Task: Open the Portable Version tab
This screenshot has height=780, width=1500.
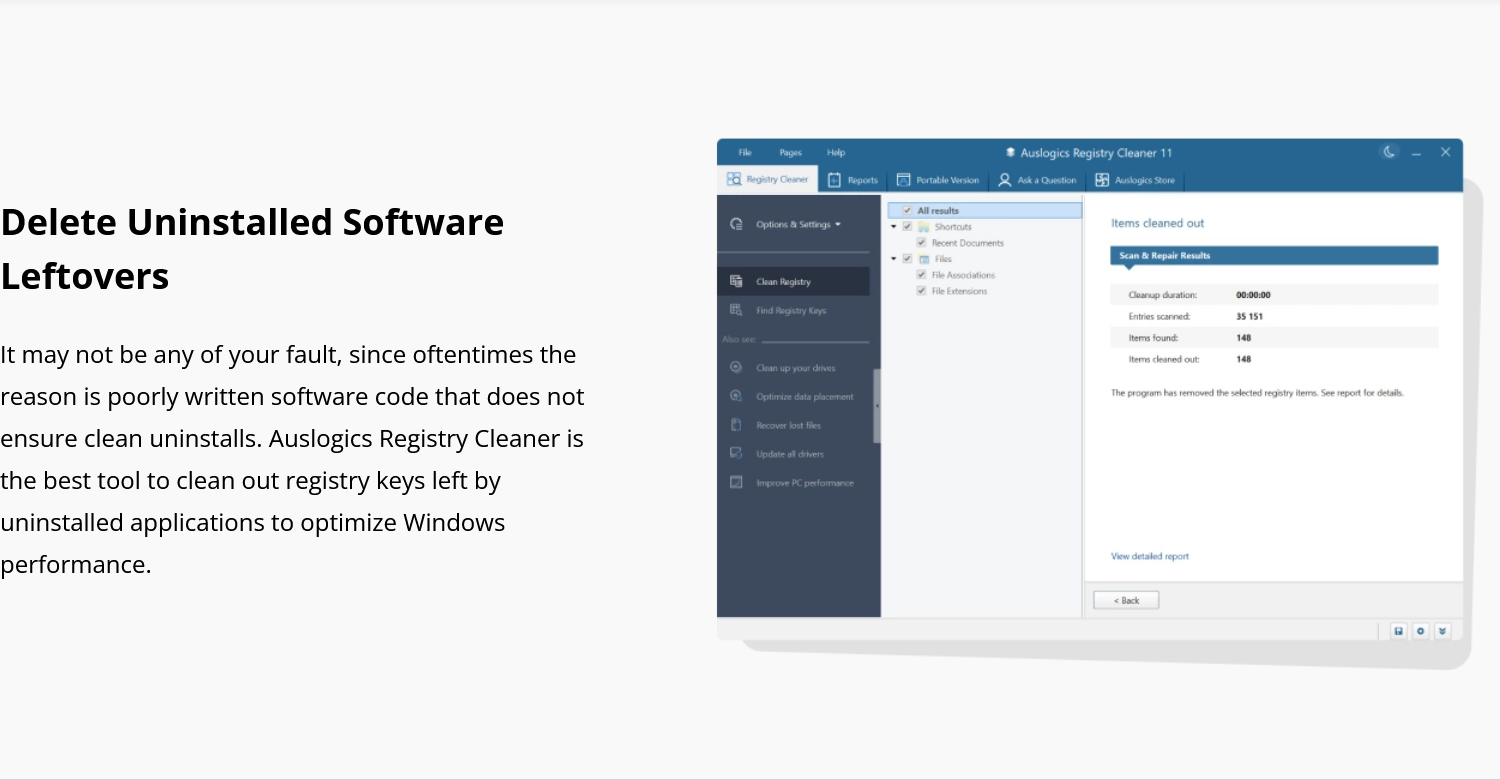Action: [938, 180]
